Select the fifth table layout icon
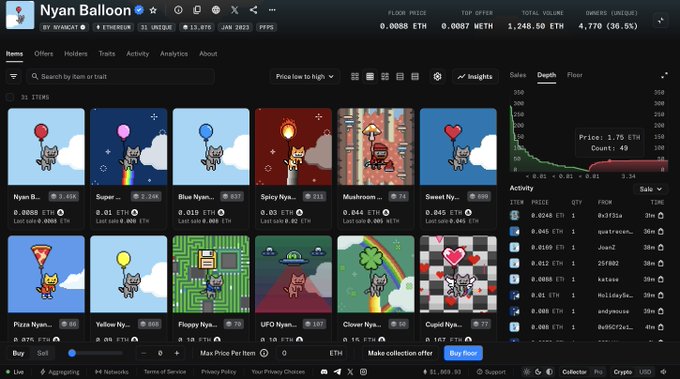The image size is (680, 379). coord(415,76)
